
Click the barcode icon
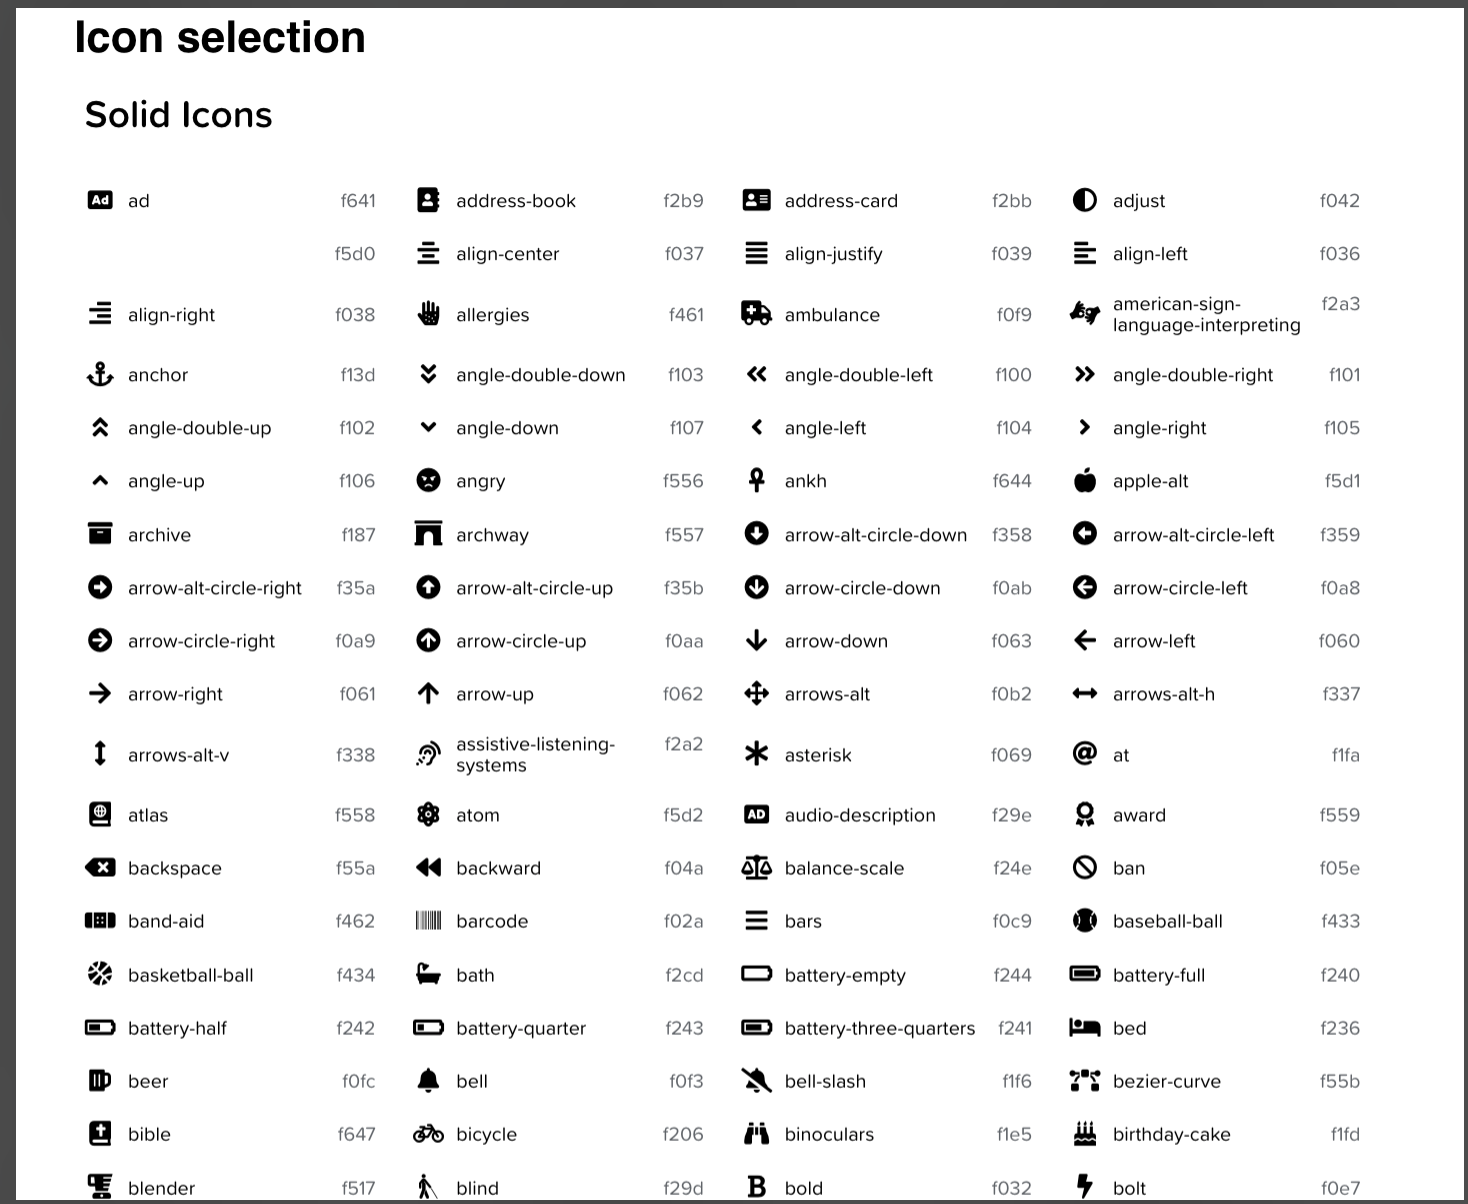pyautogui.click(x=428, y=921)
